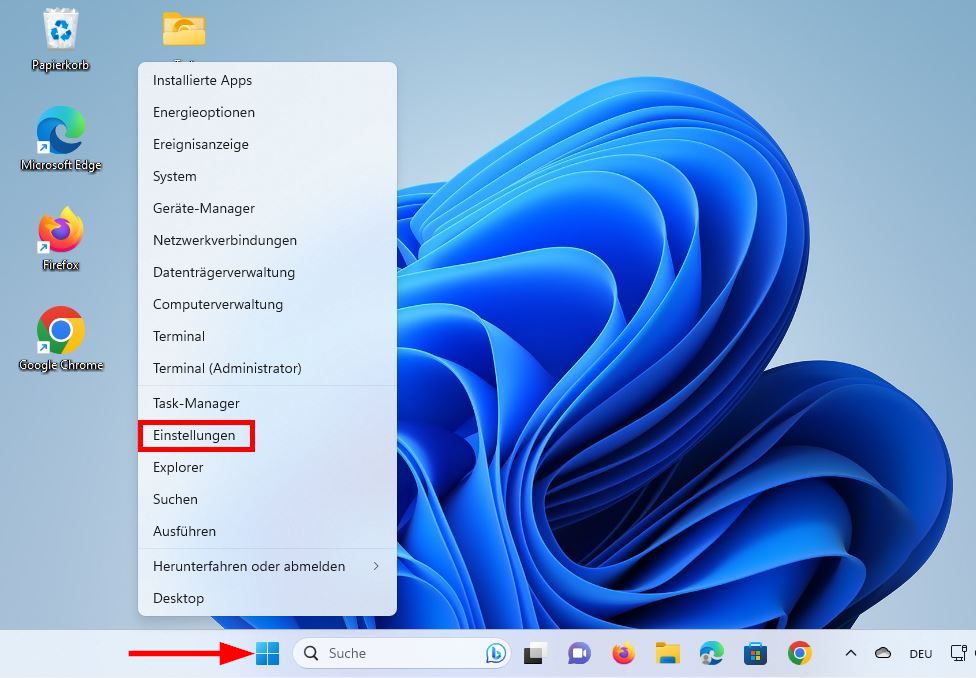The image size is (976, 678).
Task: Start a chat with the Teams icon
Action: pyautogui.click(x=580, y=653)
